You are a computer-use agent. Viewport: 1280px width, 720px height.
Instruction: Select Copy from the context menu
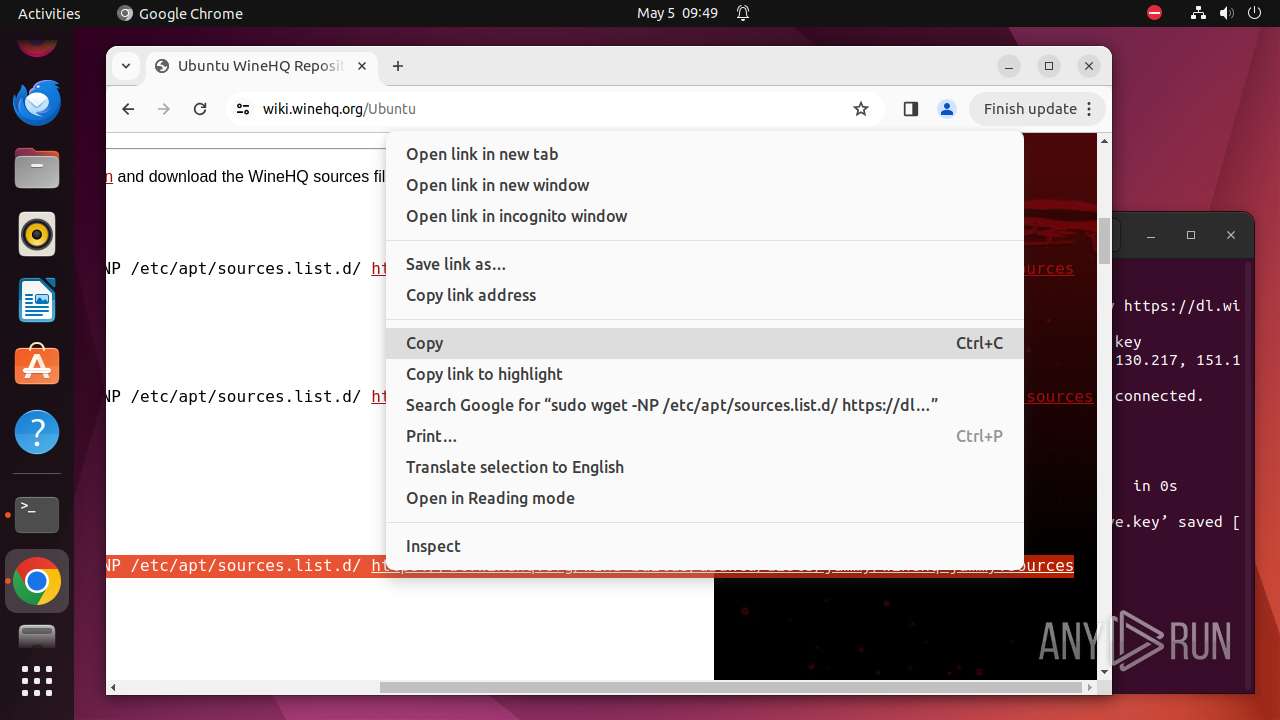(705, 343)
